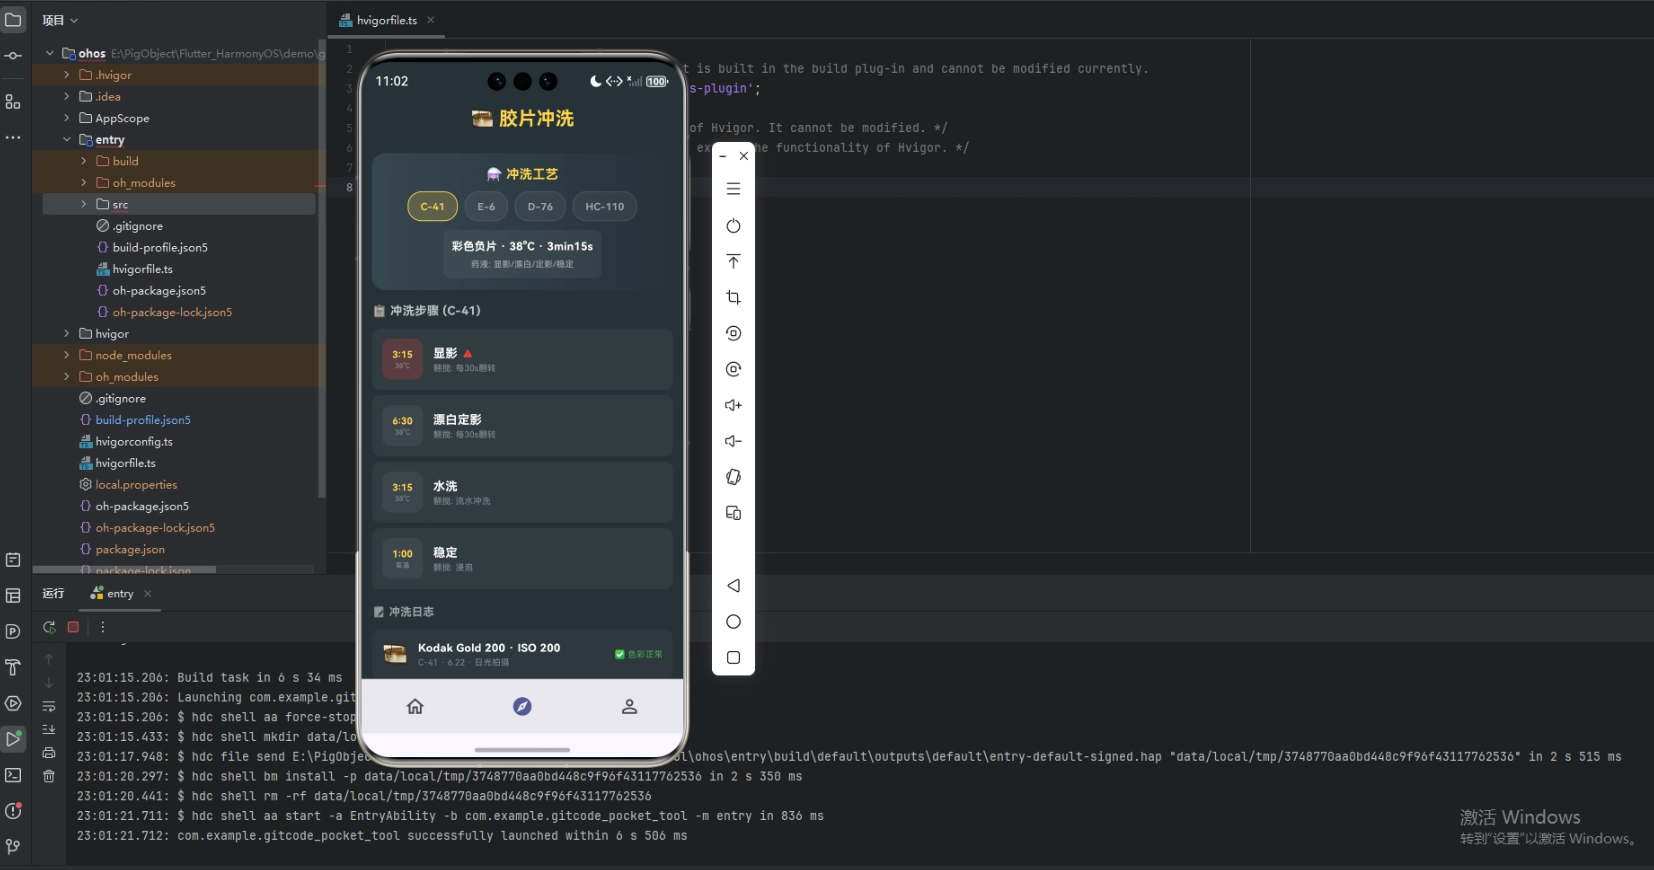Open the 显影 3:15 step card

coord(522,359)
